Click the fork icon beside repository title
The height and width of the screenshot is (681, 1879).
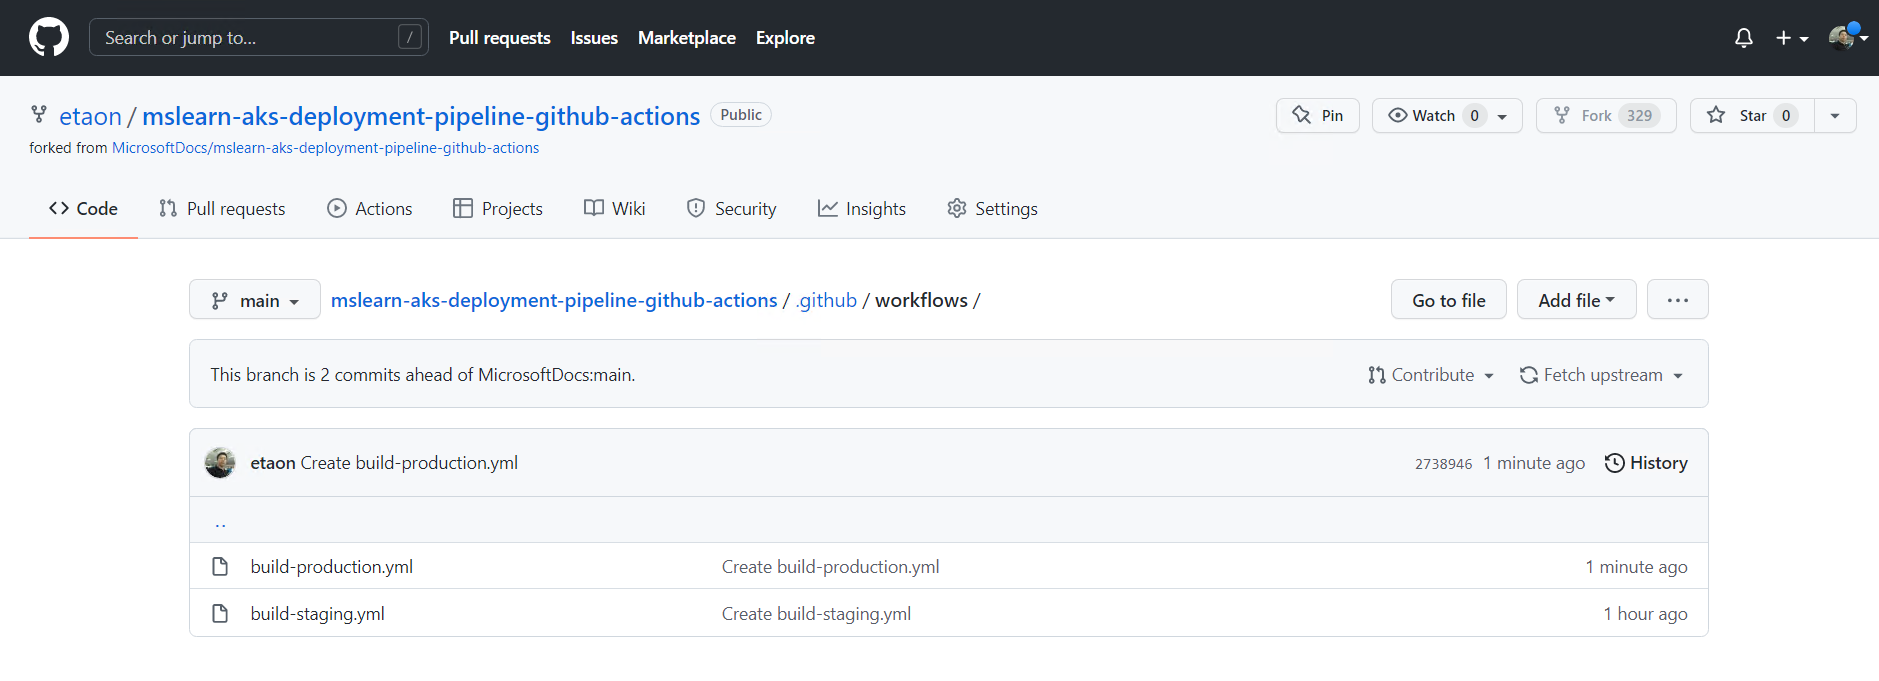(39, 115)
